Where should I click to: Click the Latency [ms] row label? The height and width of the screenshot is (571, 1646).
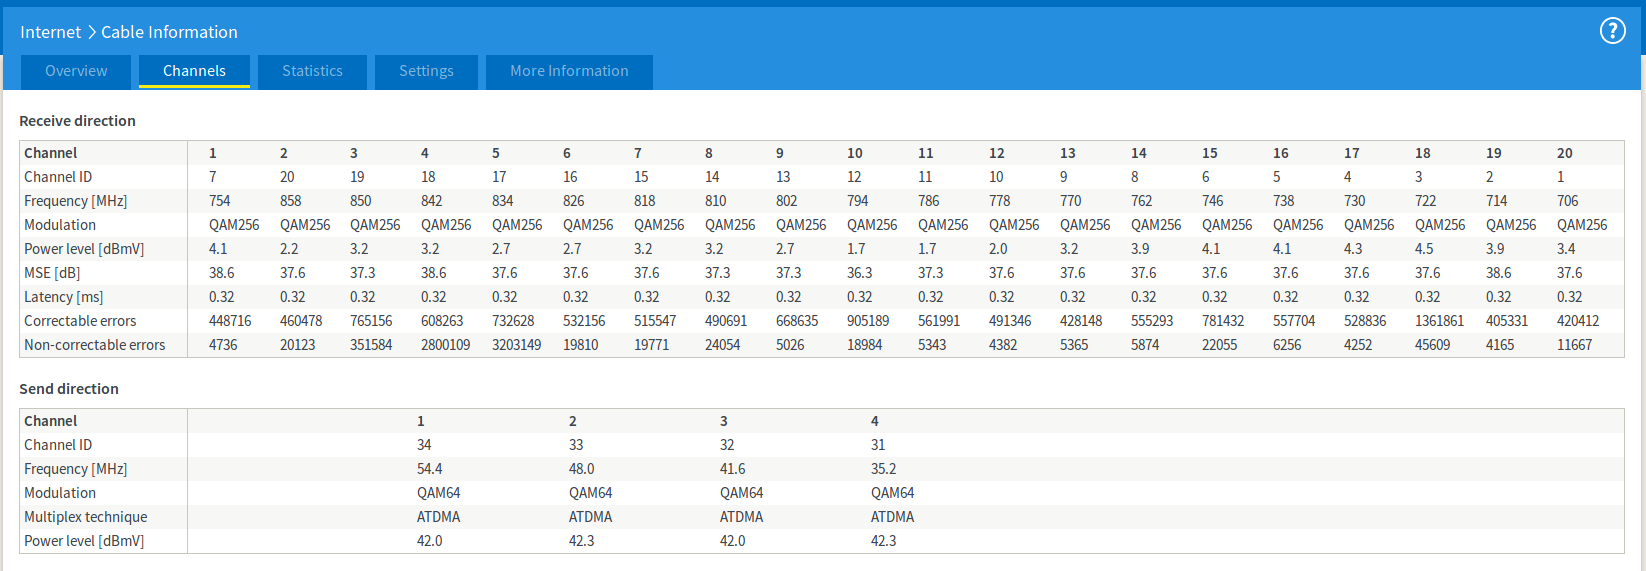pos(63,297)
